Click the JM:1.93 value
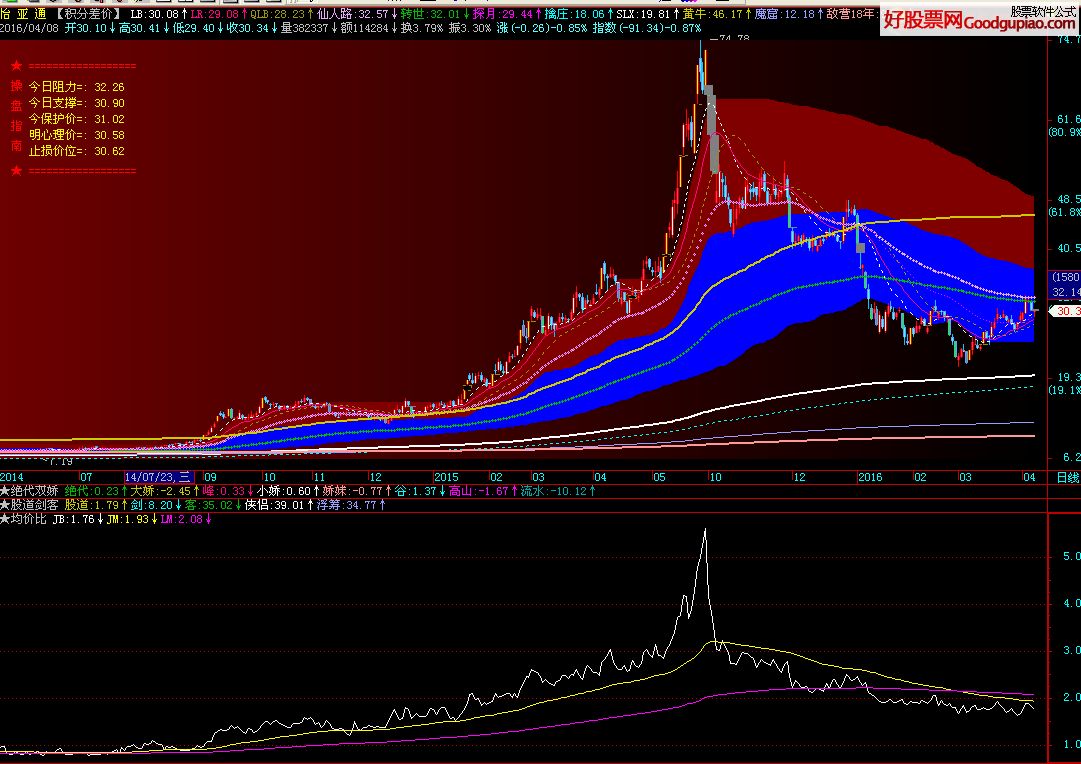Image resolution: width=1081 pixels, height=764 pixels. pos(128,519)
